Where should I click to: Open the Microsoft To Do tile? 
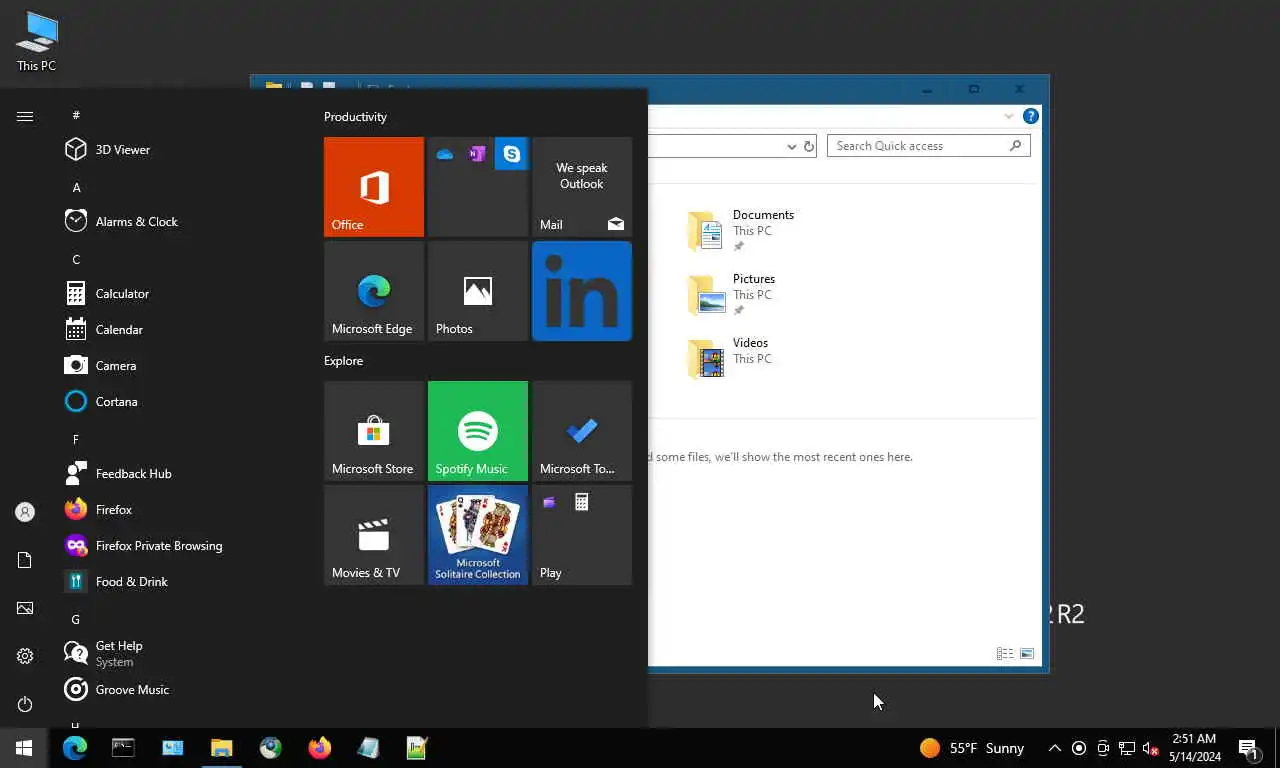tap(582, 431)
